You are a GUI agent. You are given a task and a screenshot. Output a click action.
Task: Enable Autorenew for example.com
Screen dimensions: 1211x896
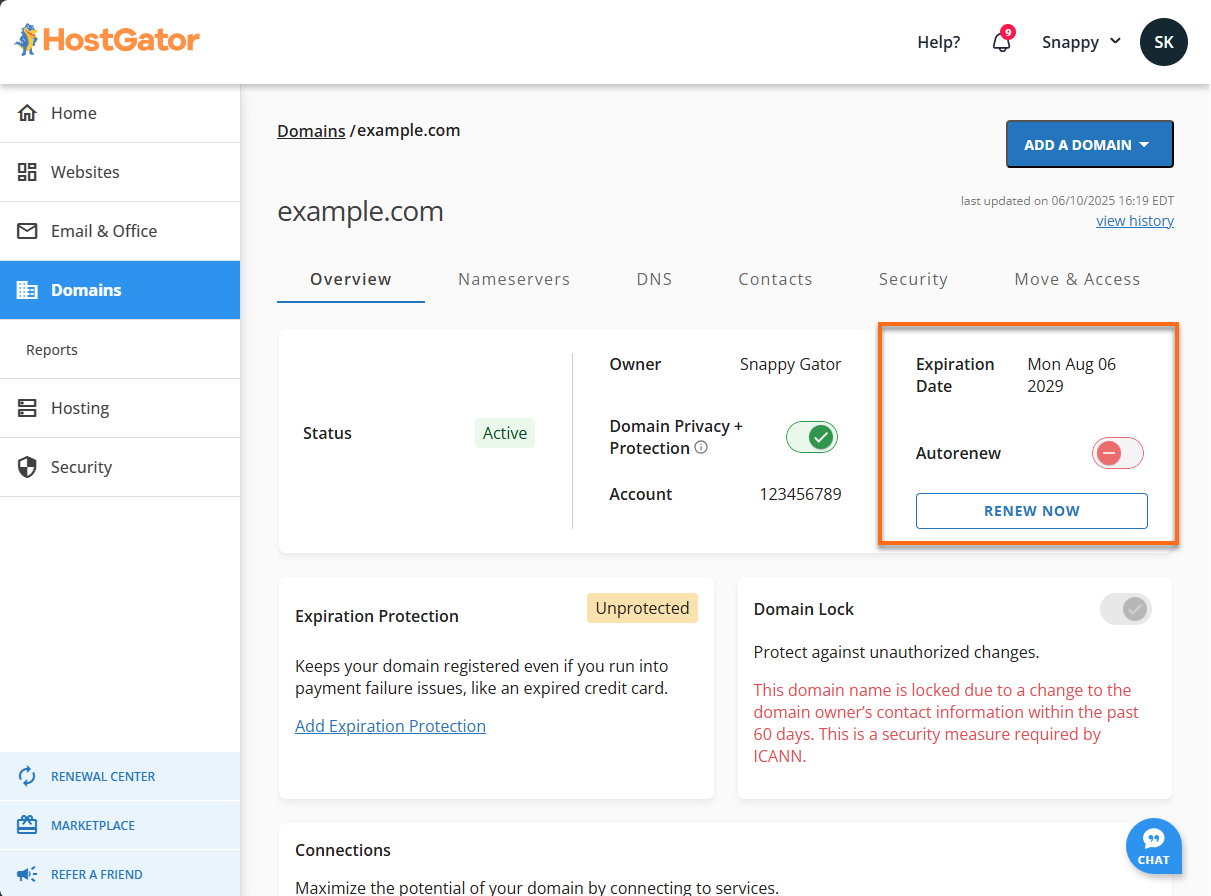coord(1117,453)
